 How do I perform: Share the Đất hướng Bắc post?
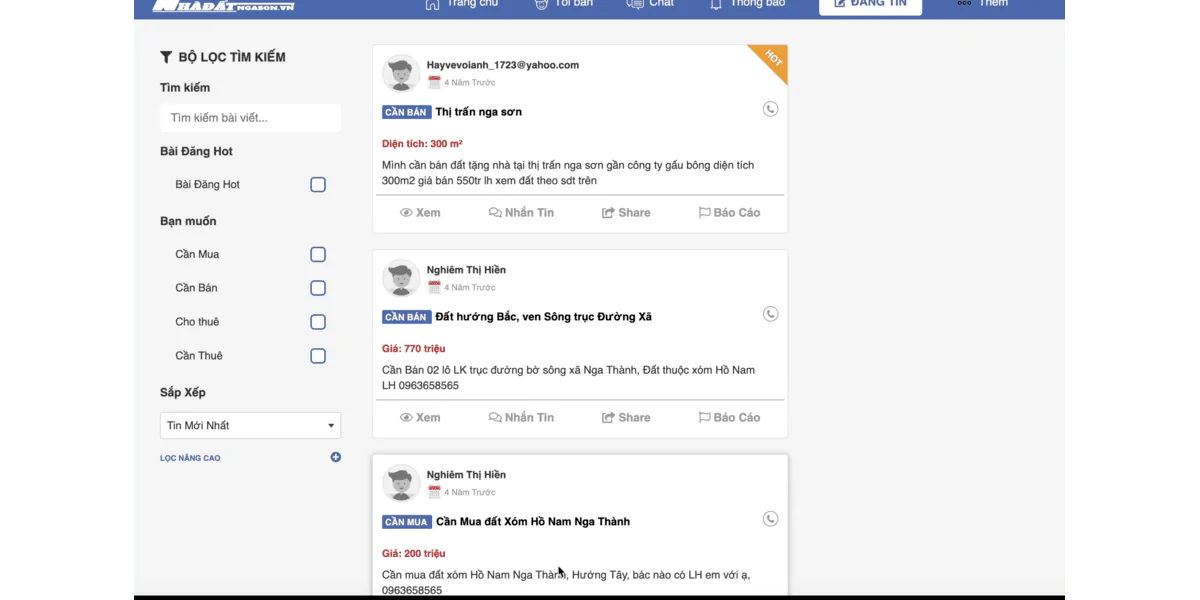[626, 418]
